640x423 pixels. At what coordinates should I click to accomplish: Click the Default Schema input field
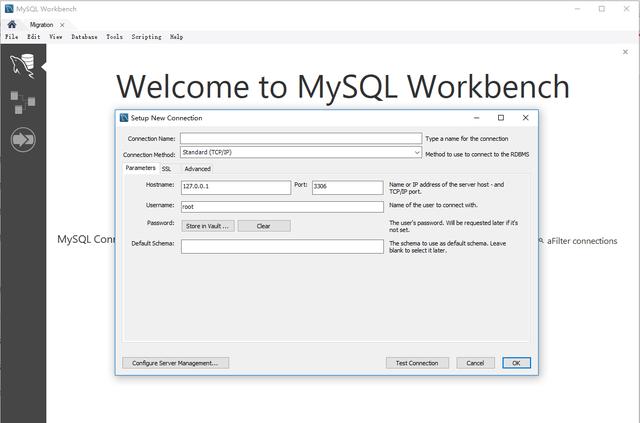pos(282,247)
